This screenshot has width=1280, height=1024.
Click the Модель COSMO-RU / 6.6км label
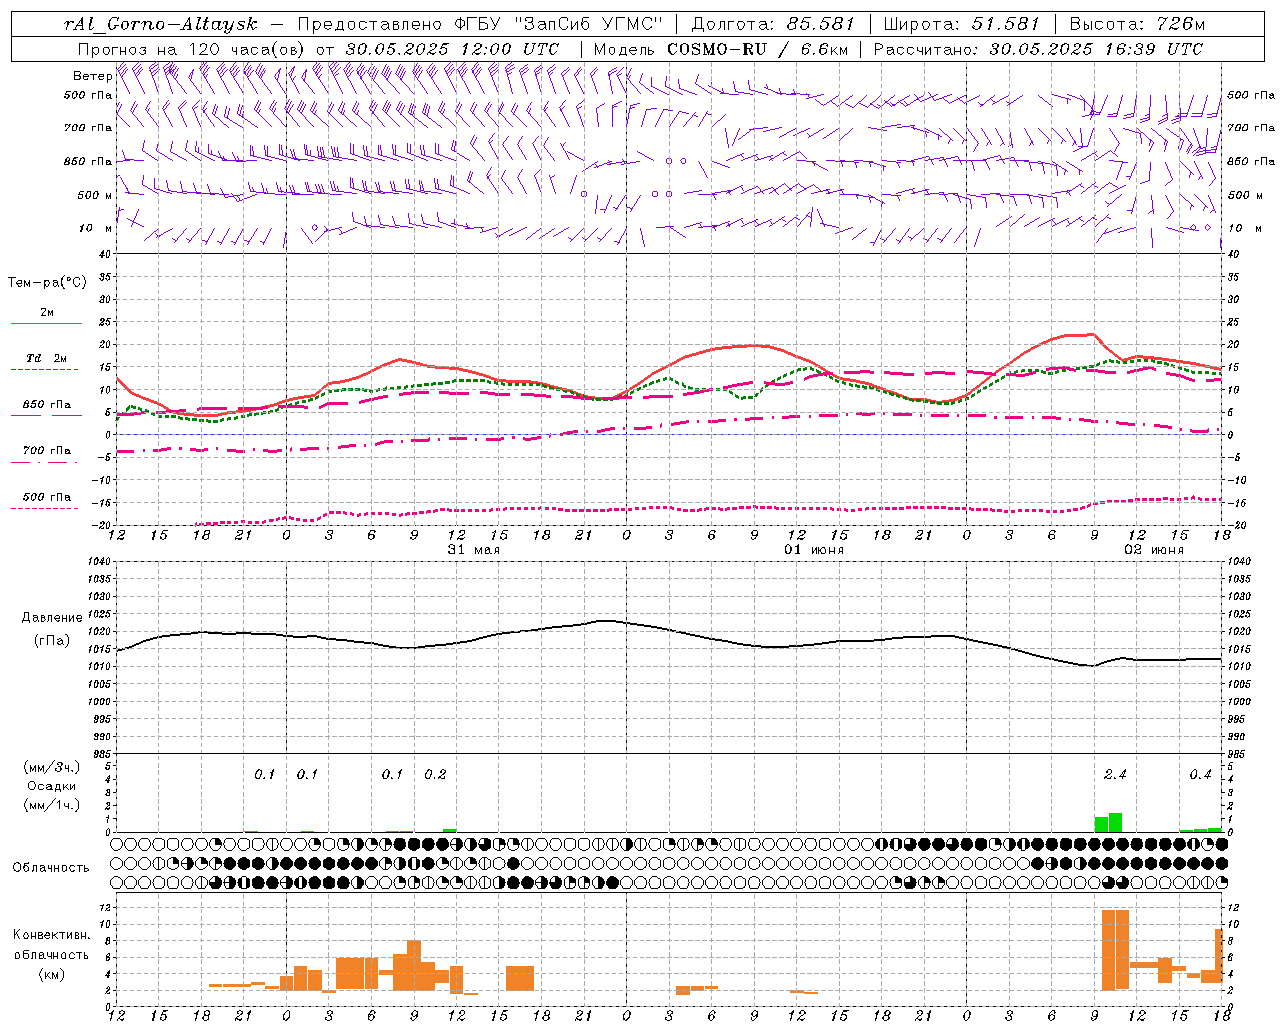coord(720,49)
